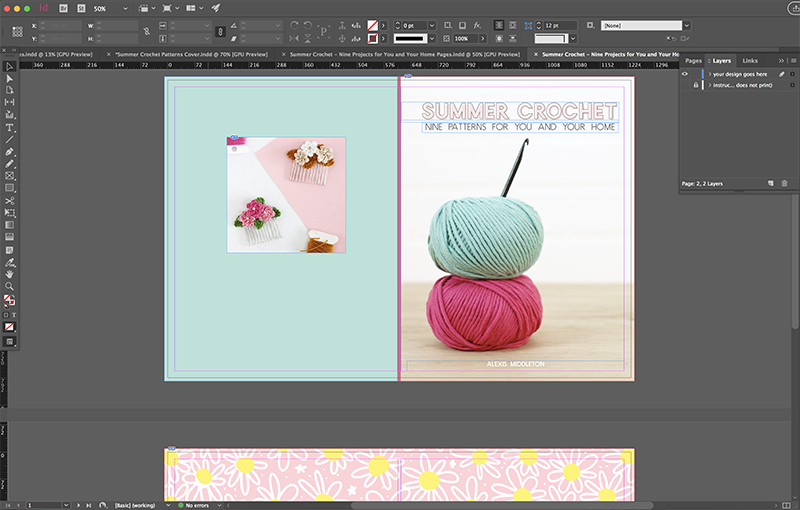Go to next page arrow in status bar
Screen dimensions: 800x510
[78, 505]
